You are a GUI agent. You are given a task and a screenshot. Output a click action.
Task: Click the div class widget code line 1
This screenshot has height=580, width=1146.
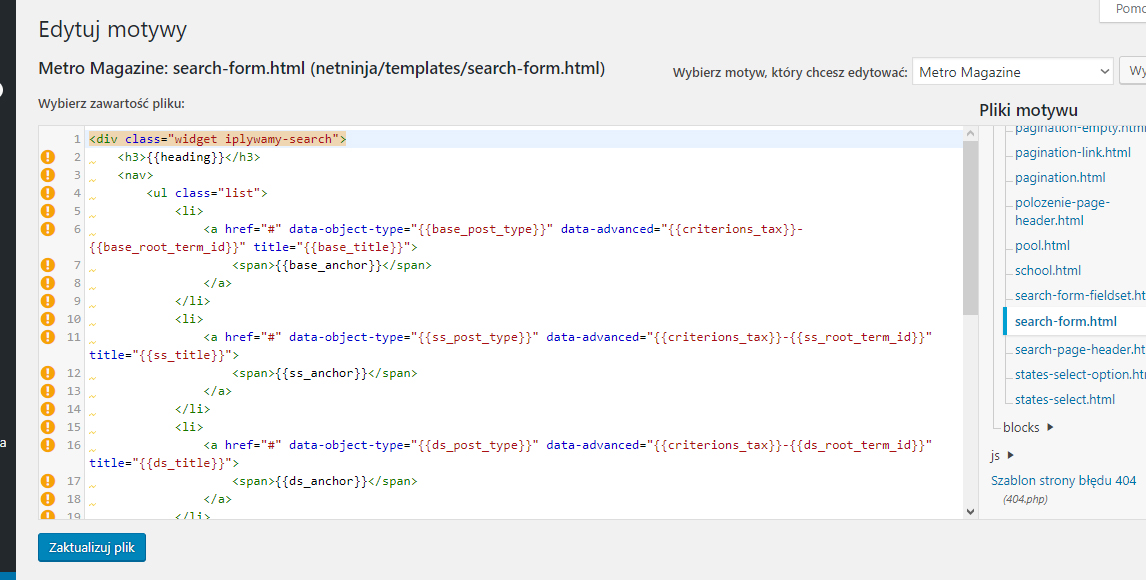tap(218, 139)
